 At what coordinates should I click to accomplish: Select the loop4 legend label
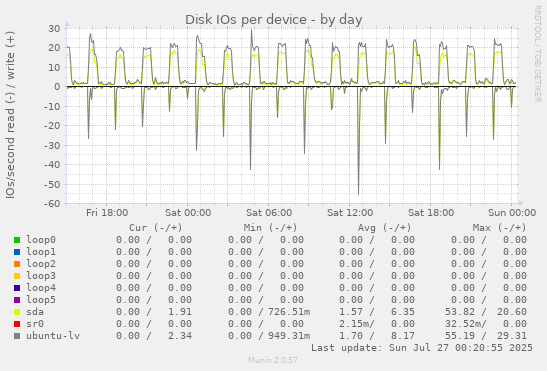[41, 288]
